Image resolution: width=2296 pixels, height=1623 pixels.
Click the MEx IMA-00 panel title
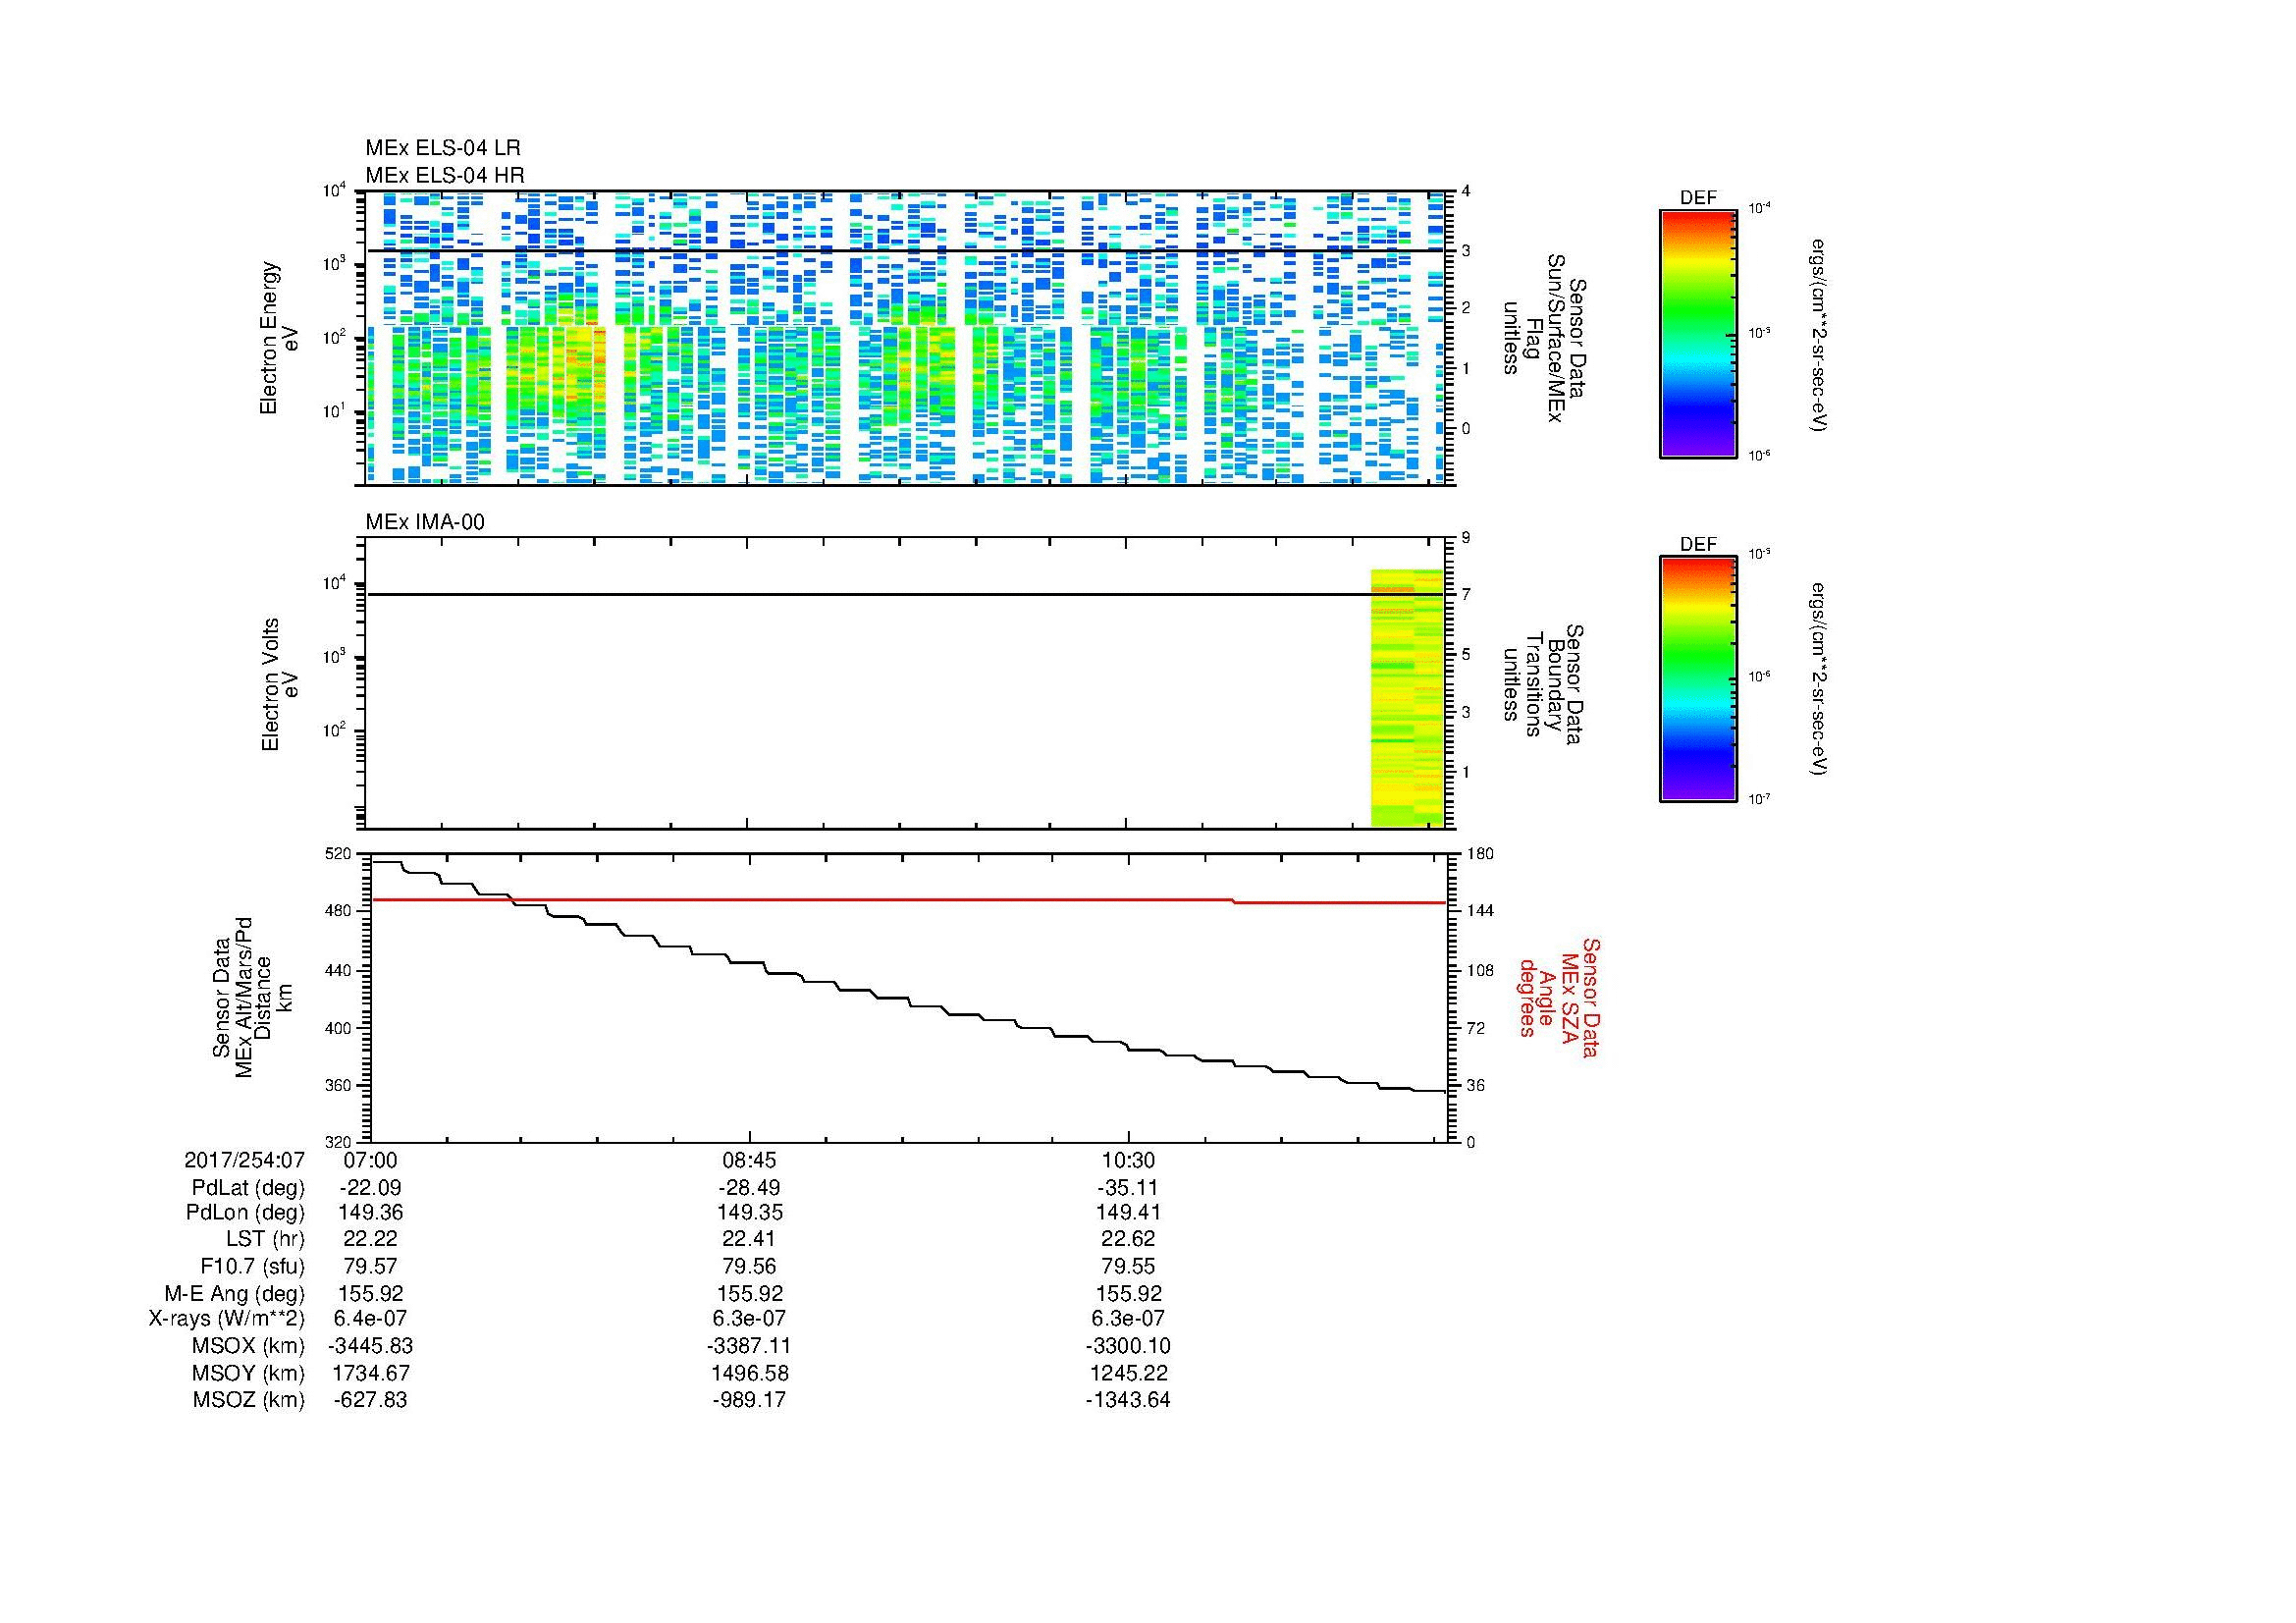[425, 522]
